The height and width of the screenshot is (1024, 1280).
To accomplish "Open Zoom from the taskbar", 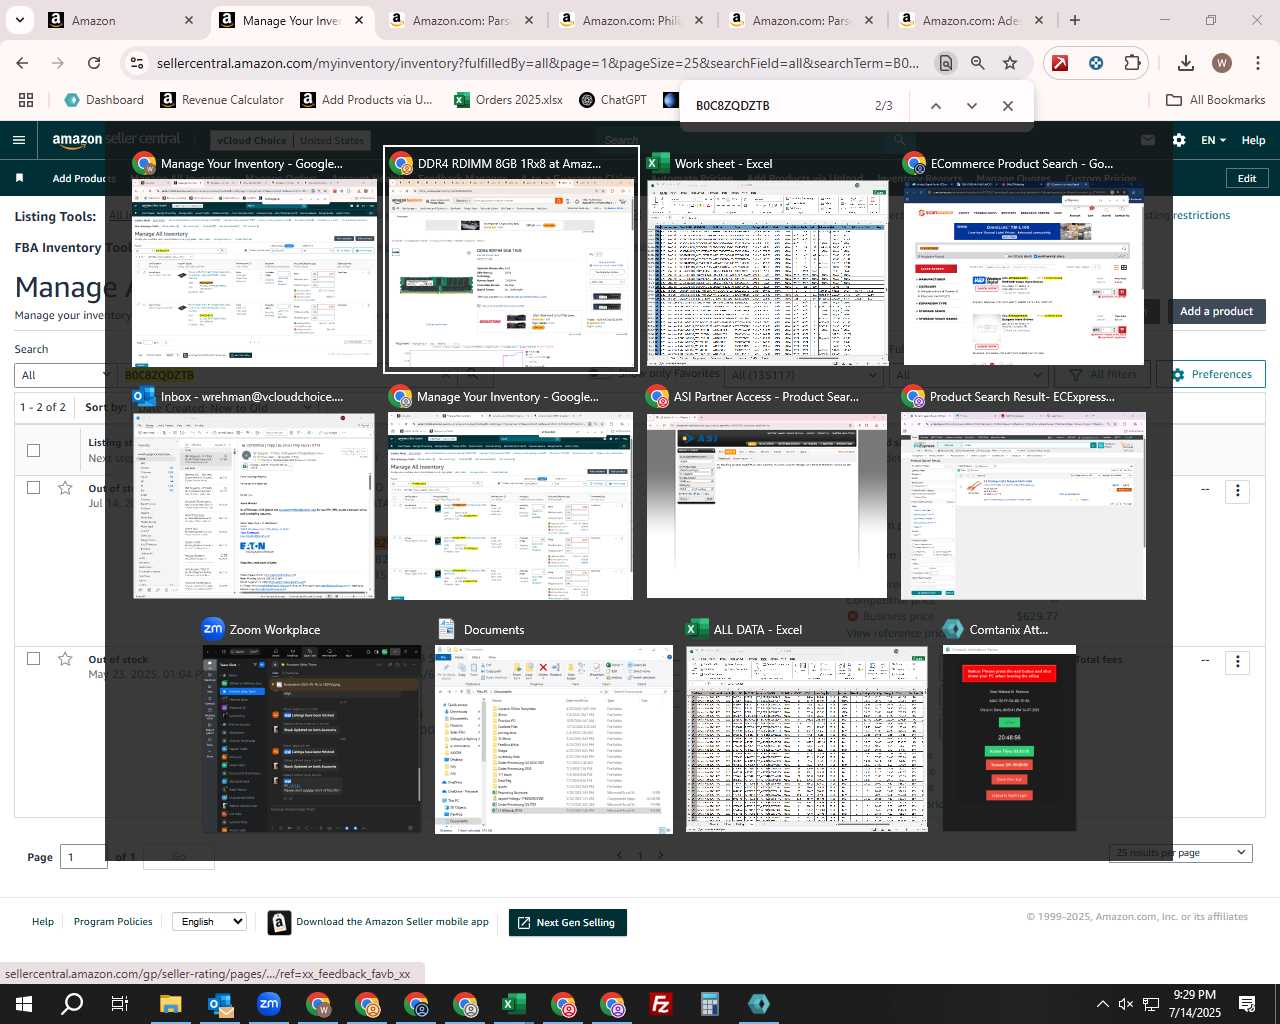I will (269, 1004).
